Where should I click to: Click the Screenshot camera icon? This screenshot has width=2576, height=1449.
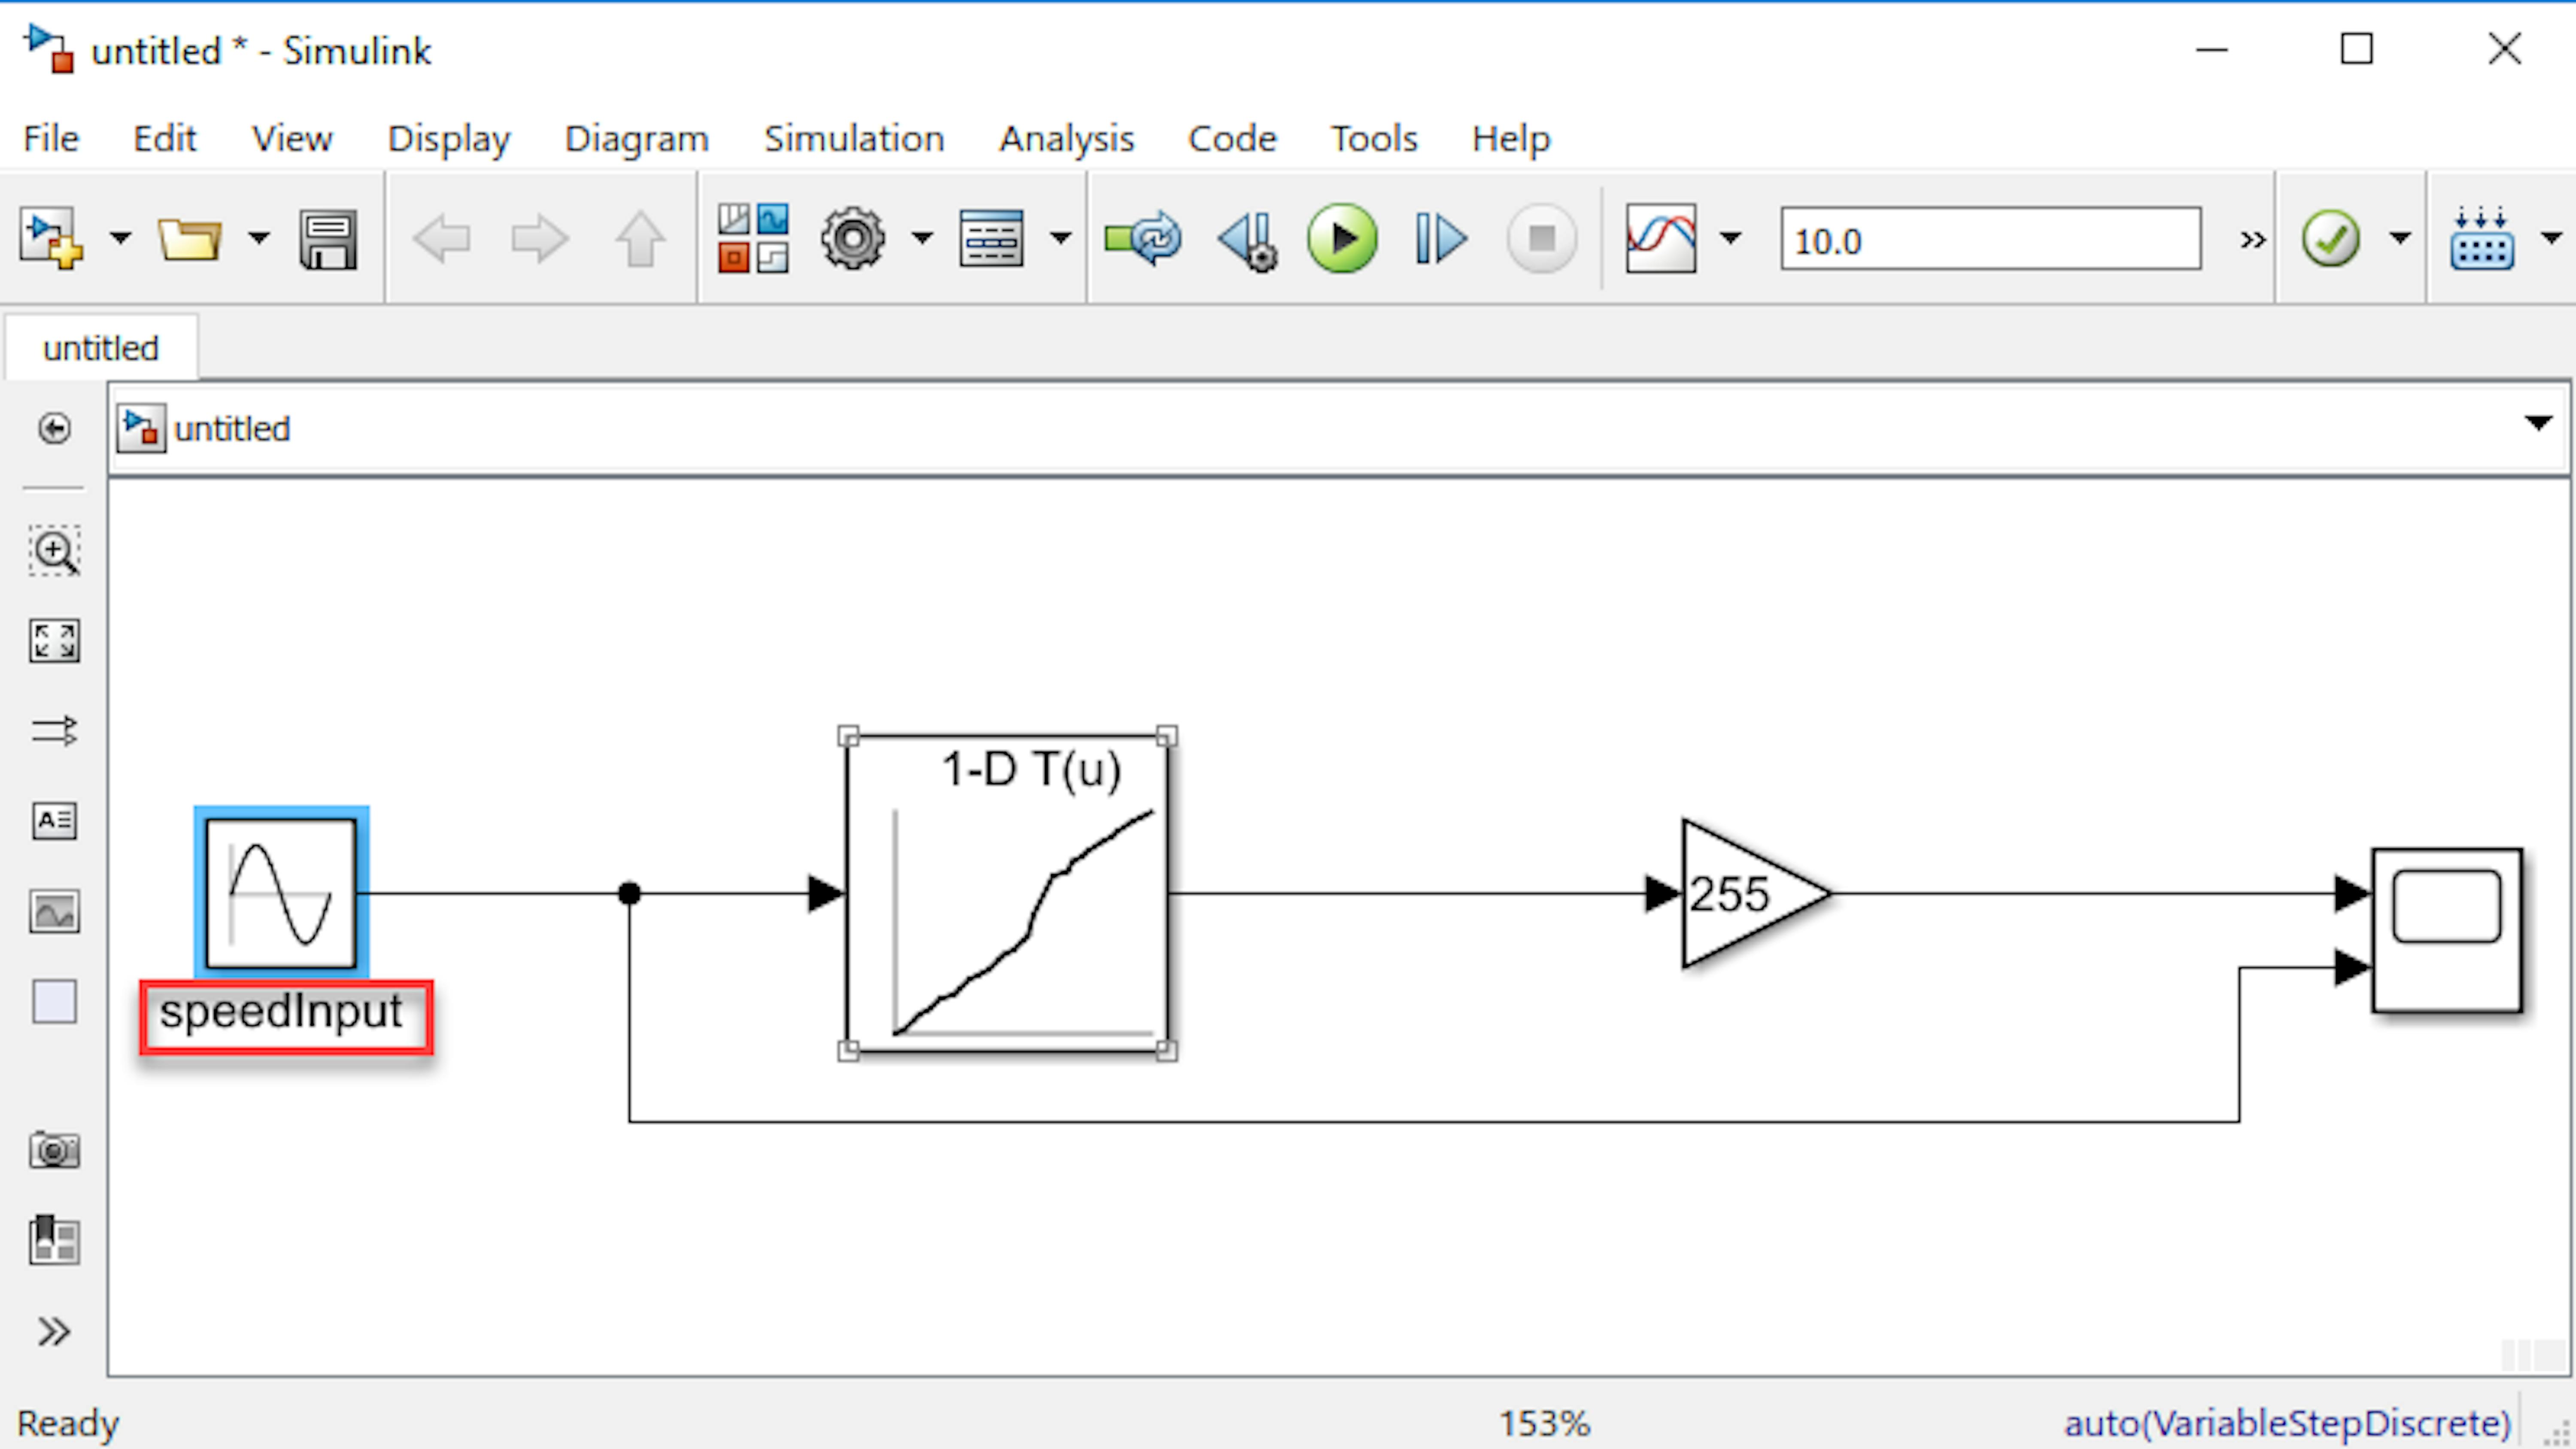(54, 1150)
